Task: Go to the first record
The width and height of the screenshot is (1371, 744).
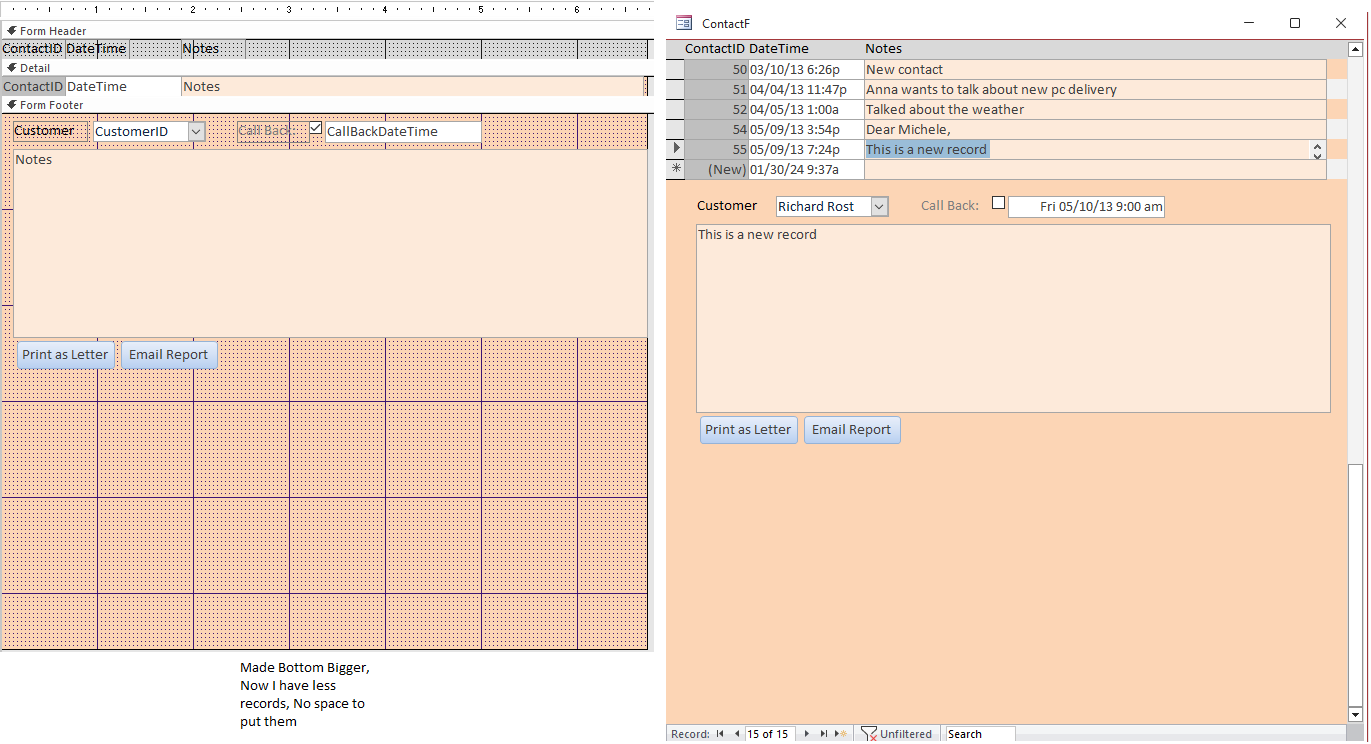Action: coord(720,734)
